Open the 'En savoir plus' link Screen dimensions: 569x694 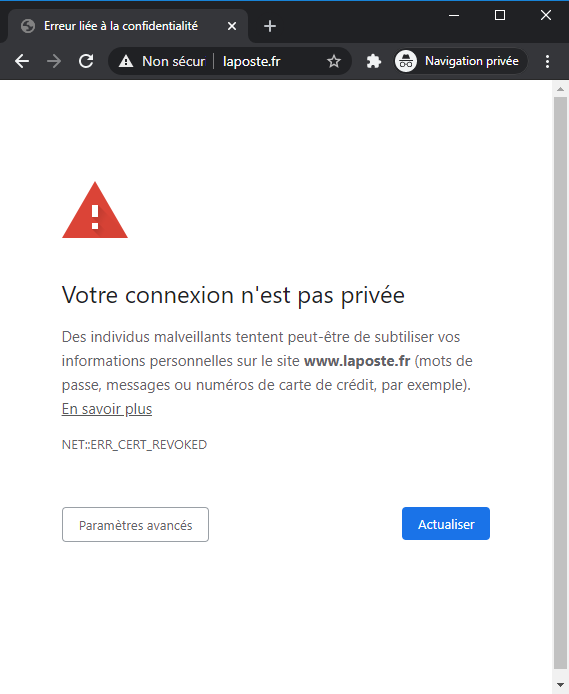(107, 409)
